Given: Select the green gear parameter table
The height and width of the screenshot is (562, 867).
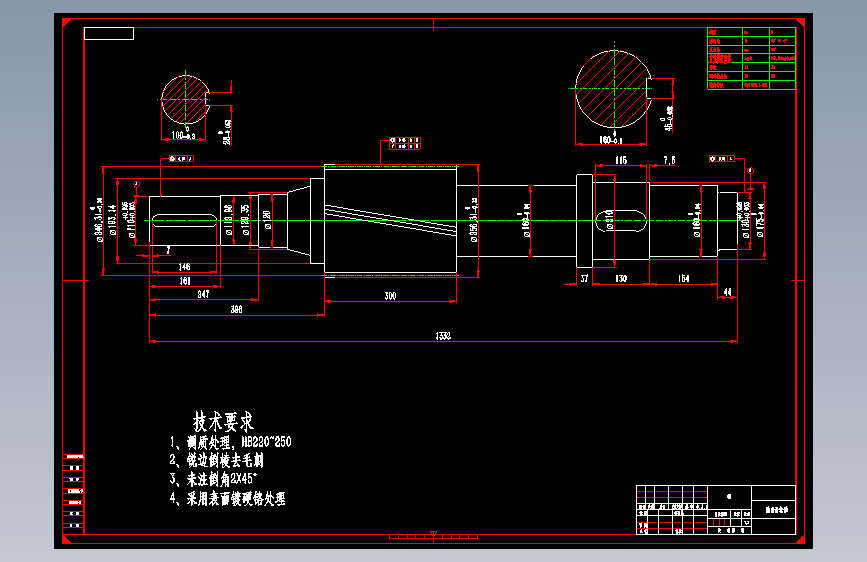Looking at the screenshot, I should (x=751, y=58).
